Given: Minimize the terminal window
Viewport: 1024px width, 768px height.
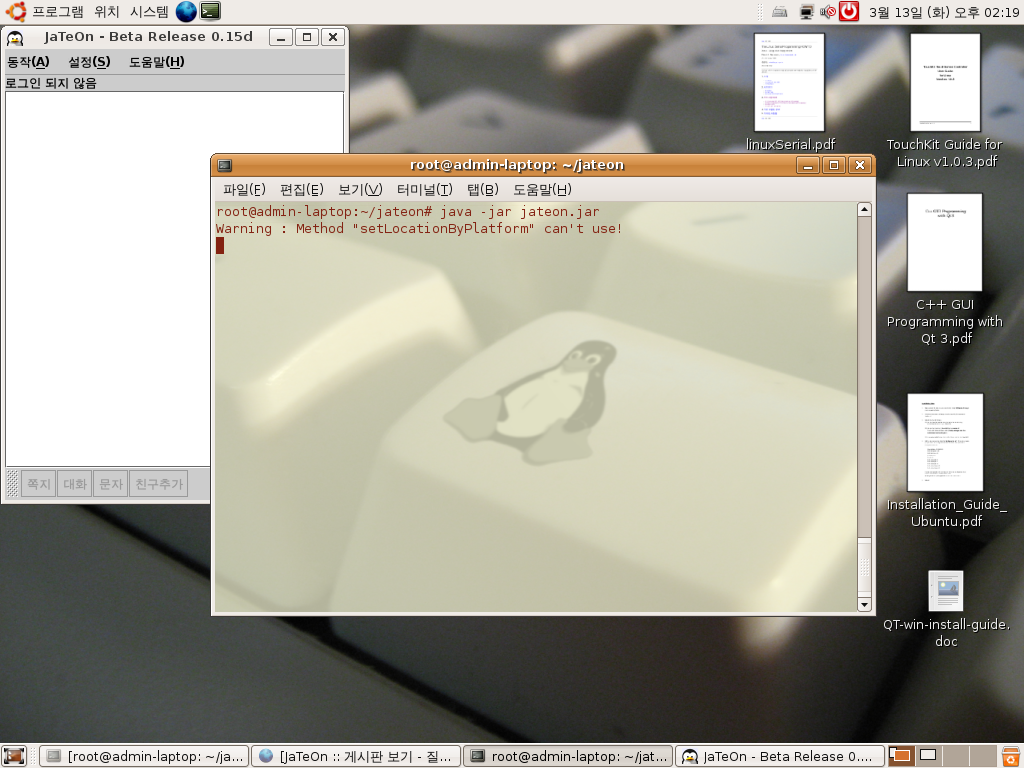Looking at the screenshot, I should point(808,165).
